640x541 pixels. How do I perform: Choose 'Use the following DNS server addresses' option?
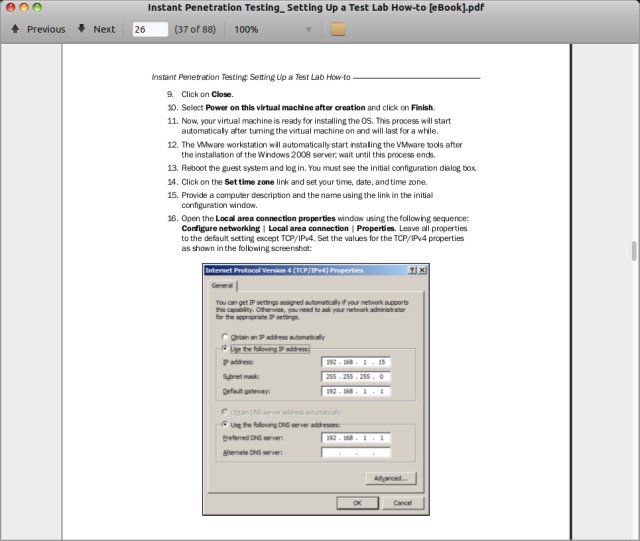pyautogui.click(x=225, y=424)
